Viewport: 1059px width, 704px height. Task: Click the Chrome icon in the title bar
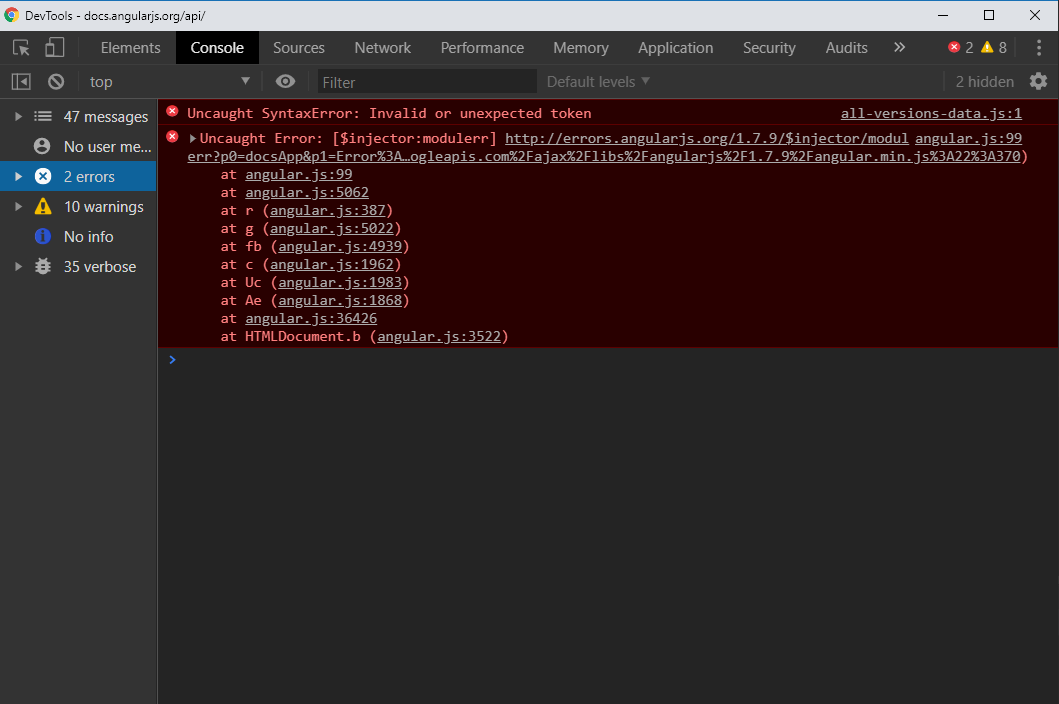[11, 15]
